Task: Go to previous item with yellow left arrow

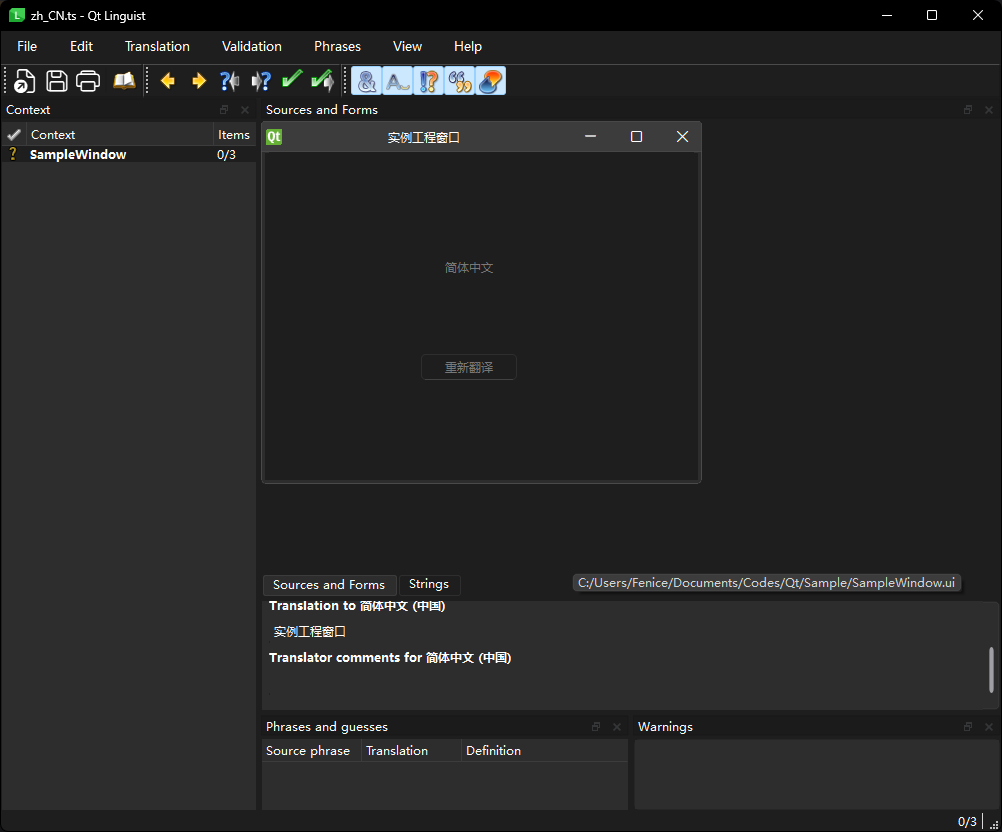Action: coord(168,81)
